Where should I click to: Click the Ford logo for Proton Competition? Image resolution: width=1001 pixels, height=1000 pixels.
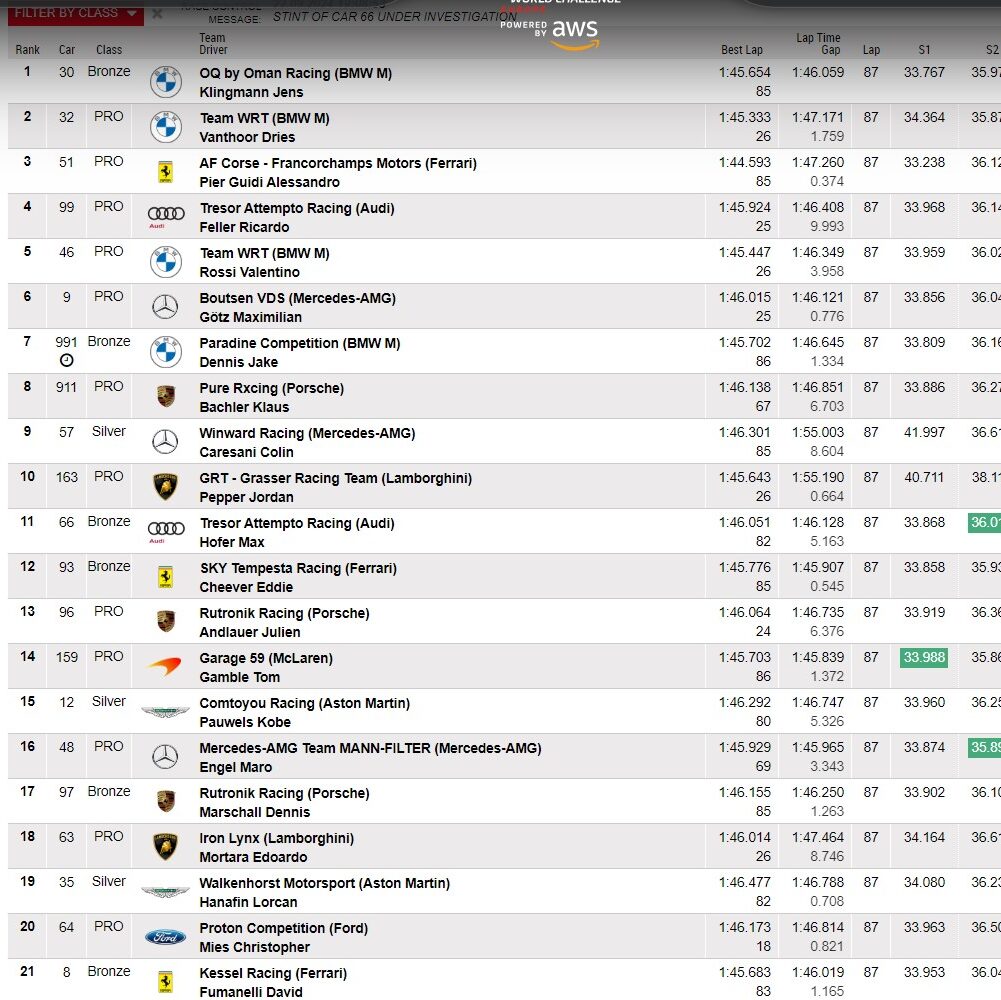click(x=165, y=937)
